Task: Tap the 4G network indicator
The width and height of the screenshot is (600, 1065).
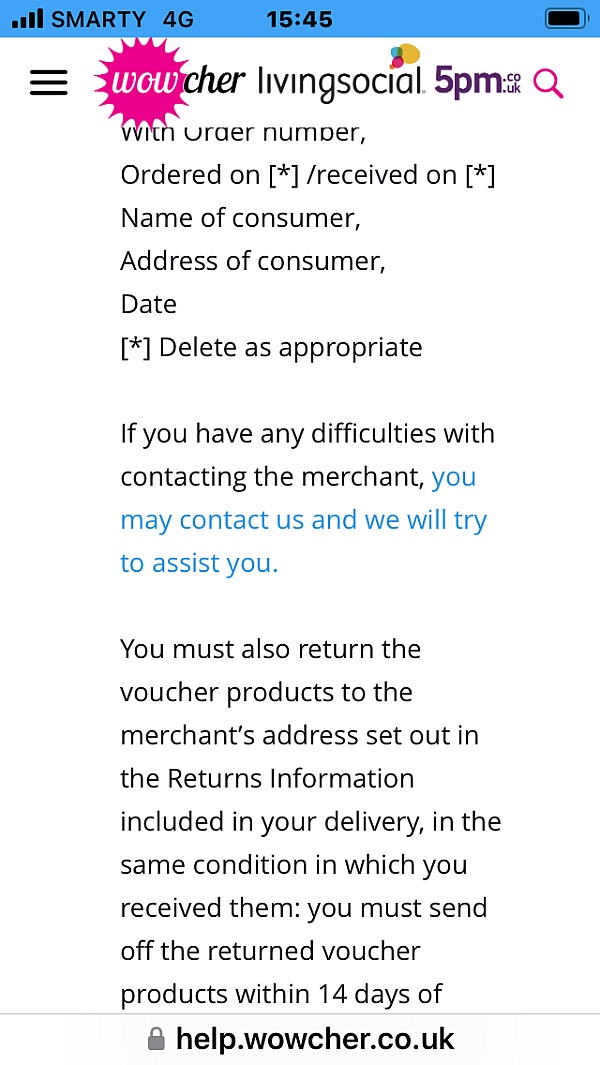Action: (x=178, y=19)
